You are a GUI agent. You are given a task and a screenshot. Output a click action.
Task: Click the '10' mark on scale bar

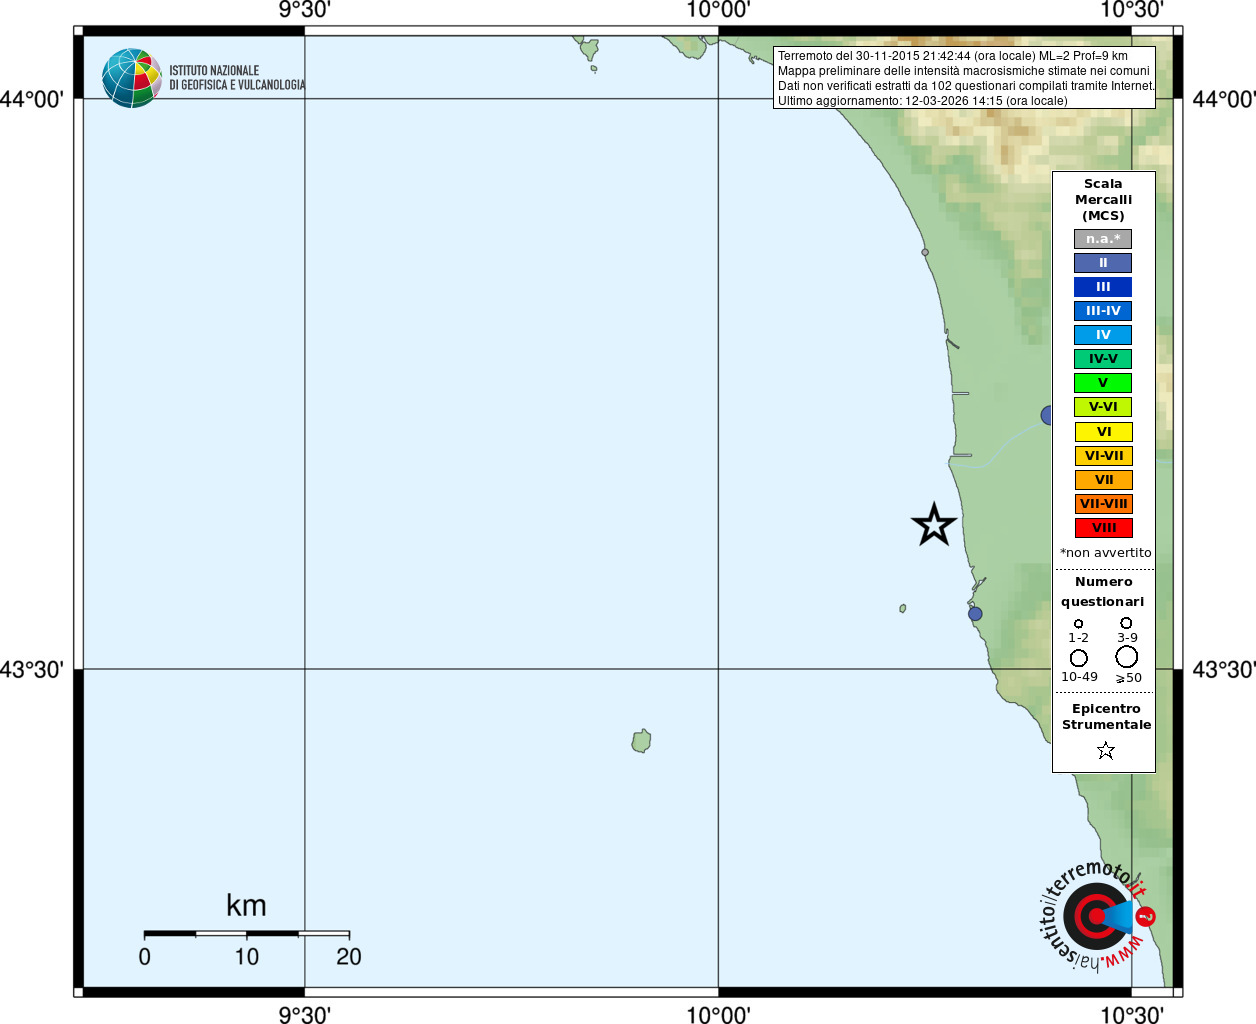246,957
